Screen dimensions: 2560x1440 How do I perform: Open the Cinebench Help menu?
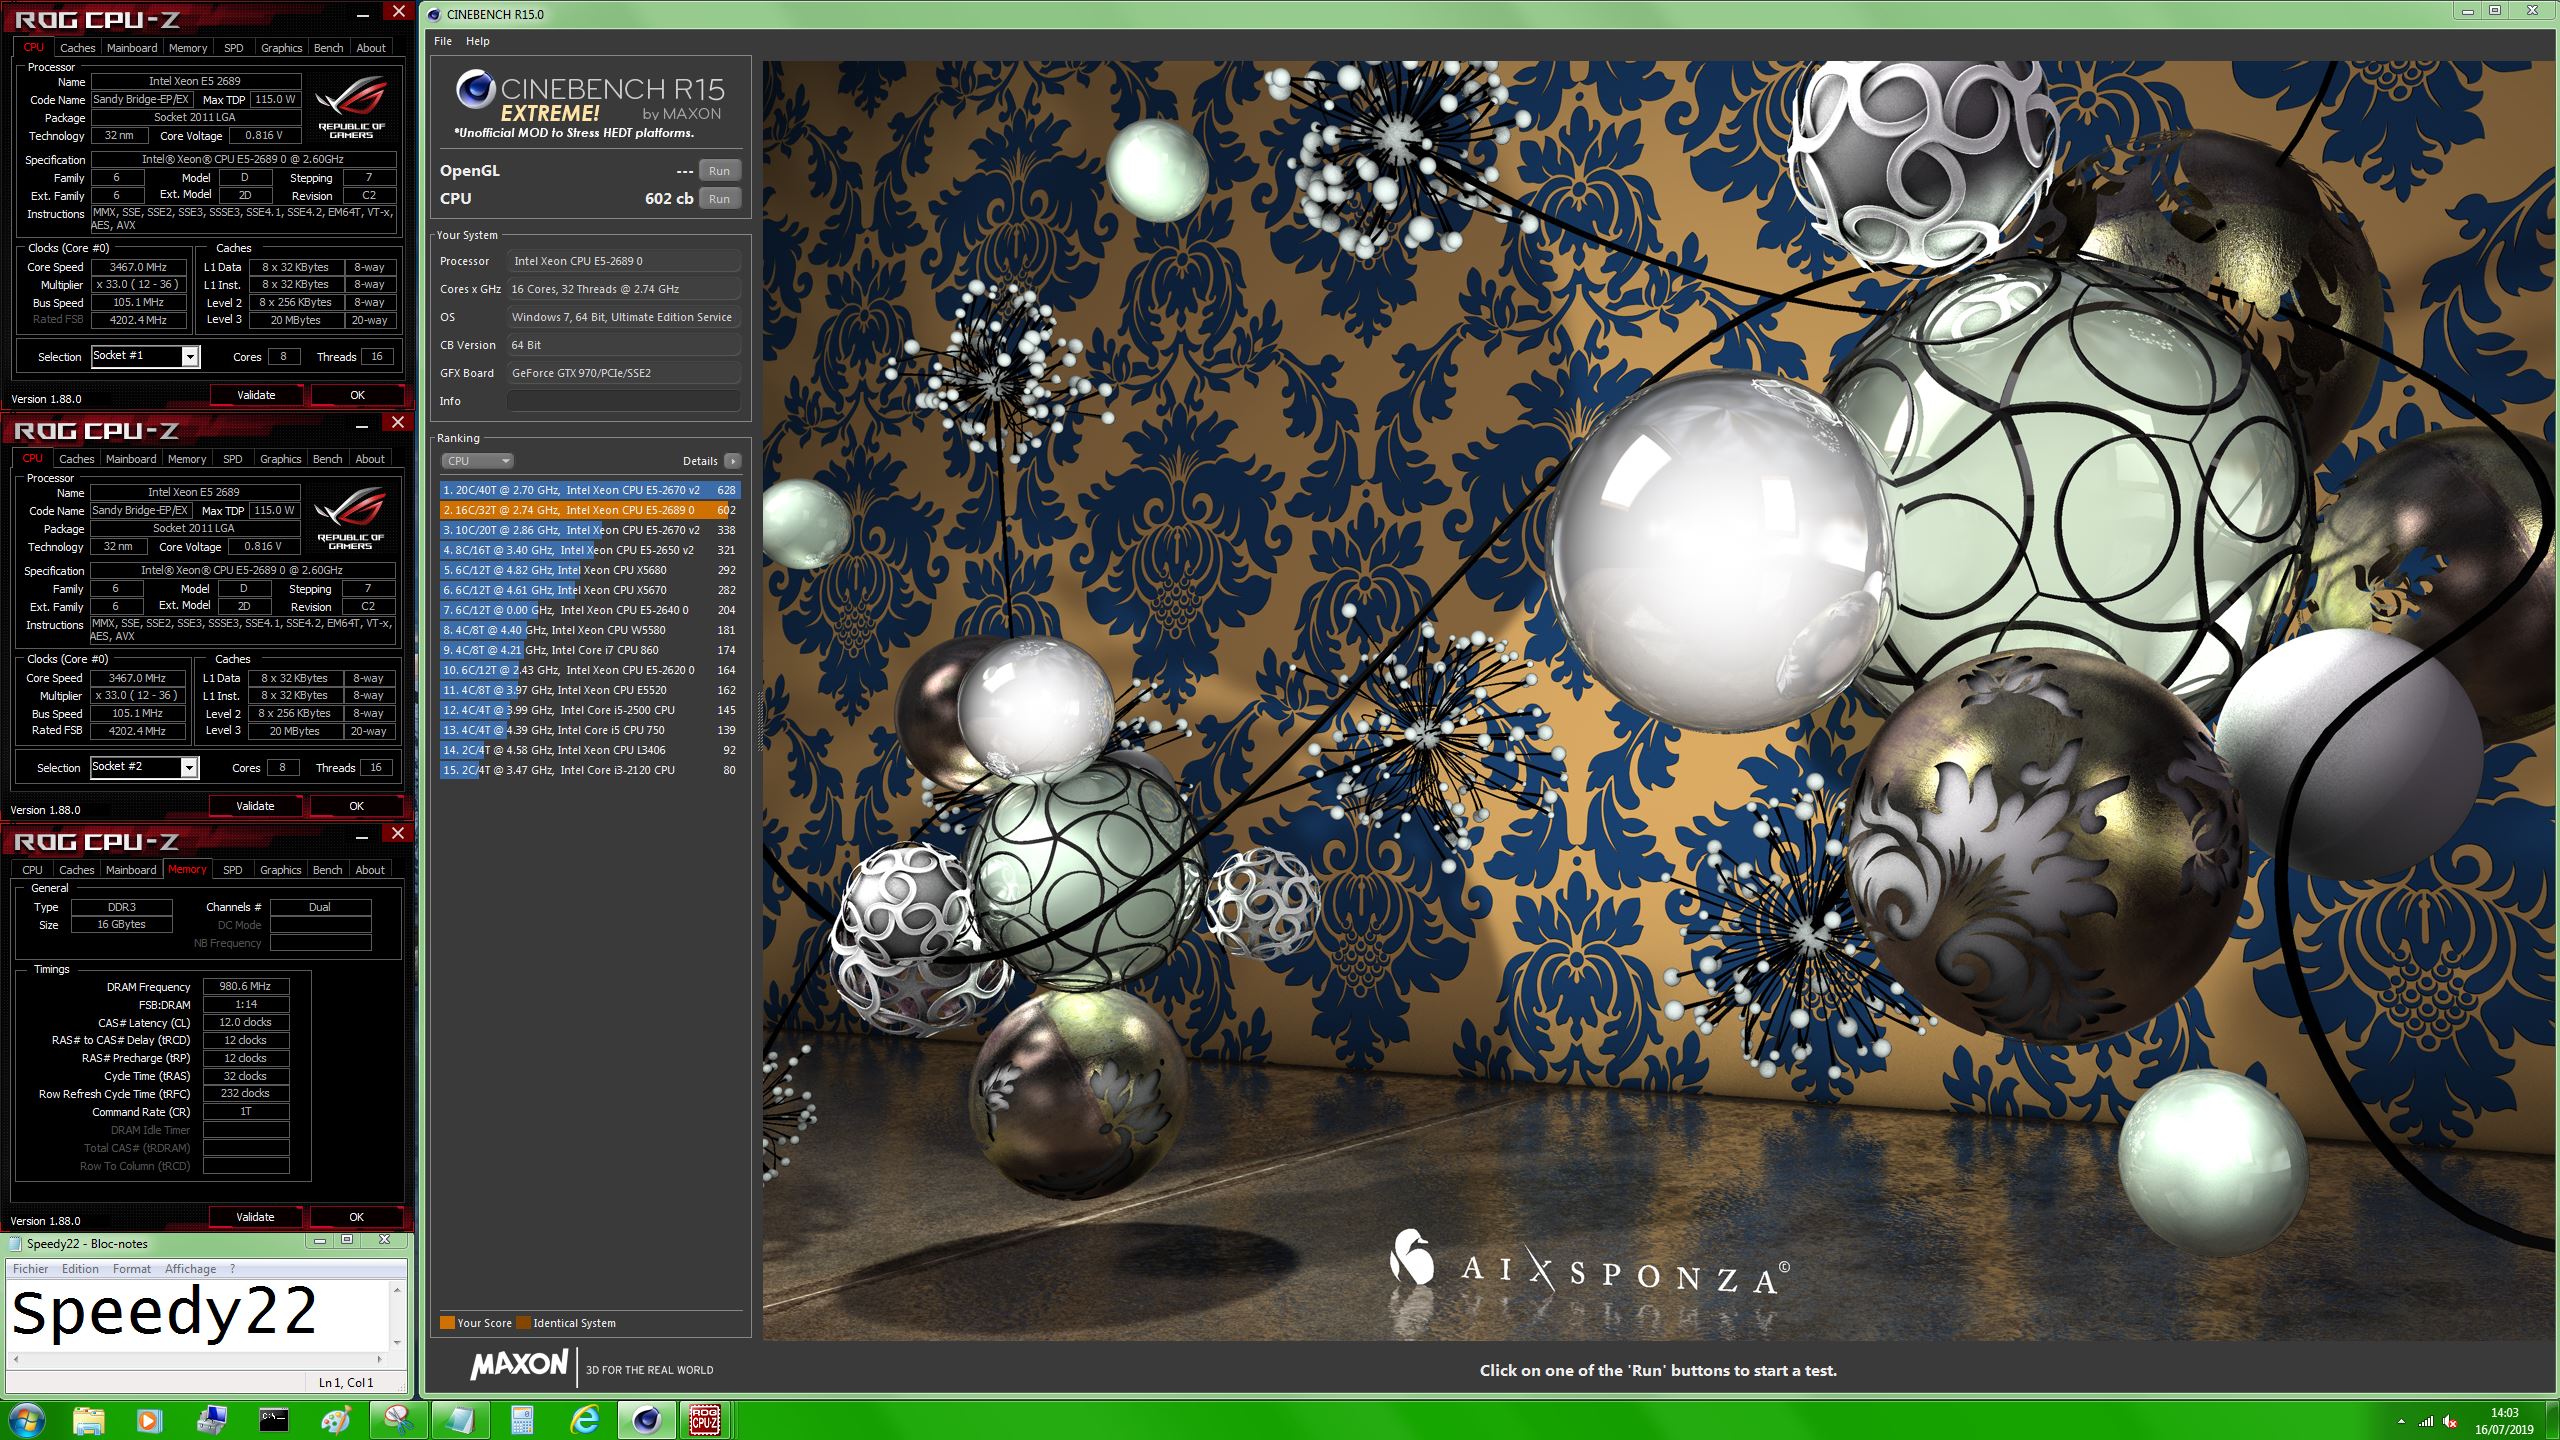[x=478, y=41]
